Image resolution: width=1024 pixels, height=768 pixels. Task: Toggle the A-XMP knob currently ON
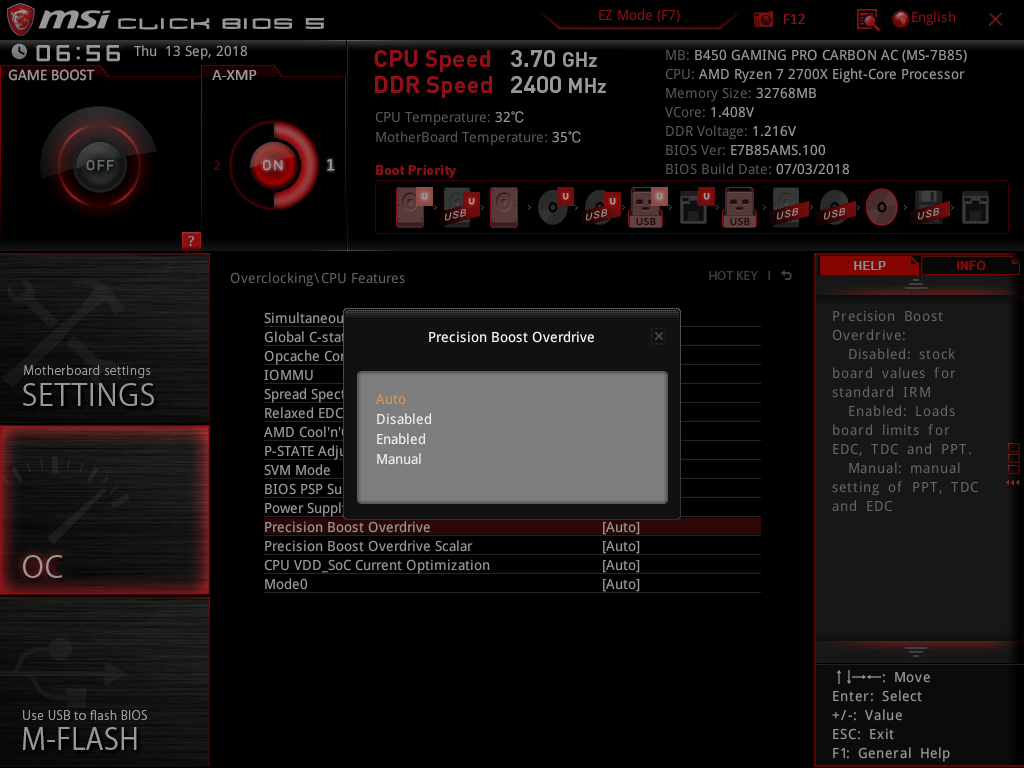coord(273,165)
